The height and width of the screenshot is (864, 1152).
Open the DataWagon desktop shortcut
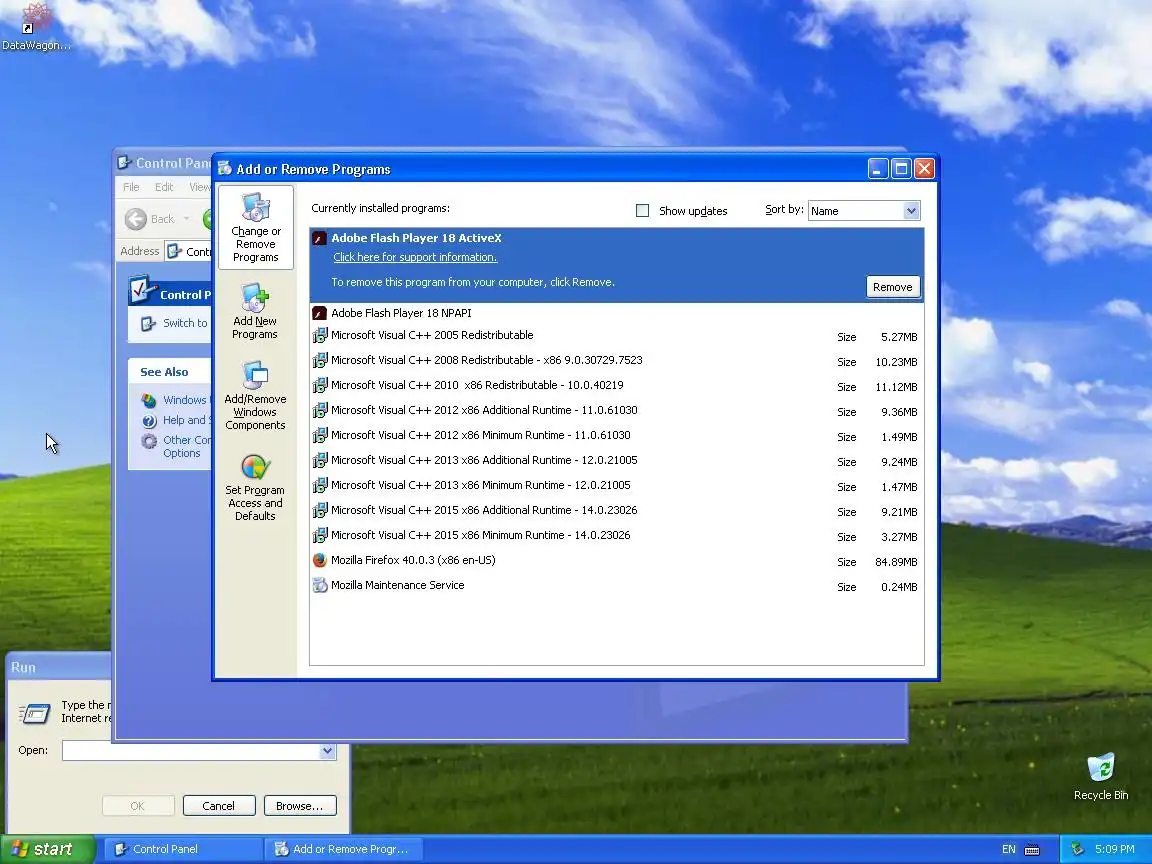coord(36,26)
